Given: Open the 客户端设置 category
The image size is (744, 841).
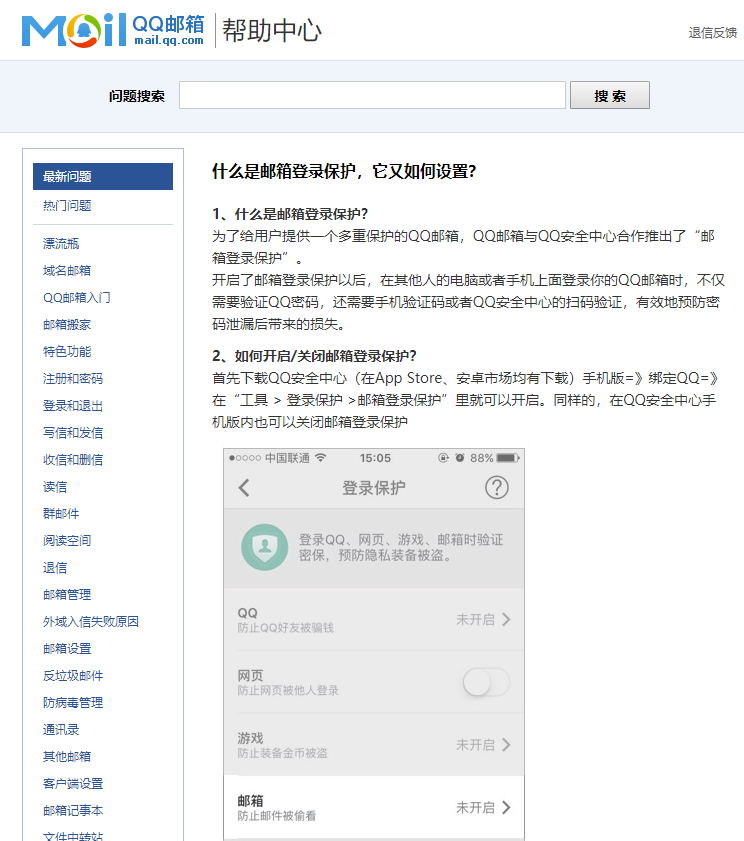Looking at the screenshot, I should click(73, 784).
